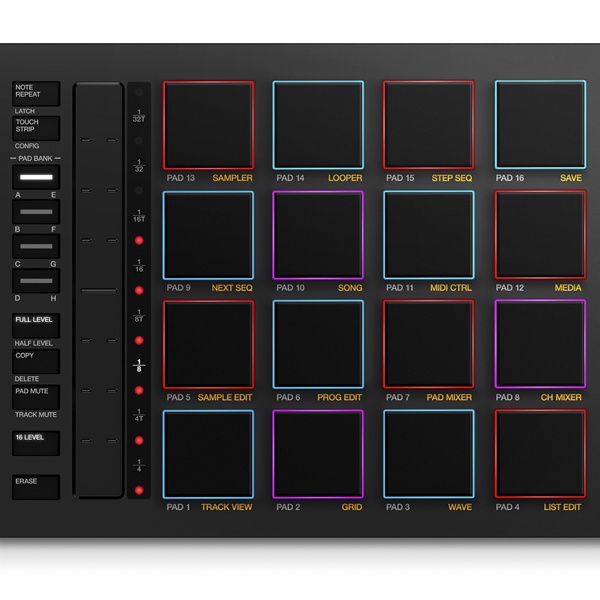Turn on the 16 Level button
This screenshot has width=600, height=600.
(36, 442)
